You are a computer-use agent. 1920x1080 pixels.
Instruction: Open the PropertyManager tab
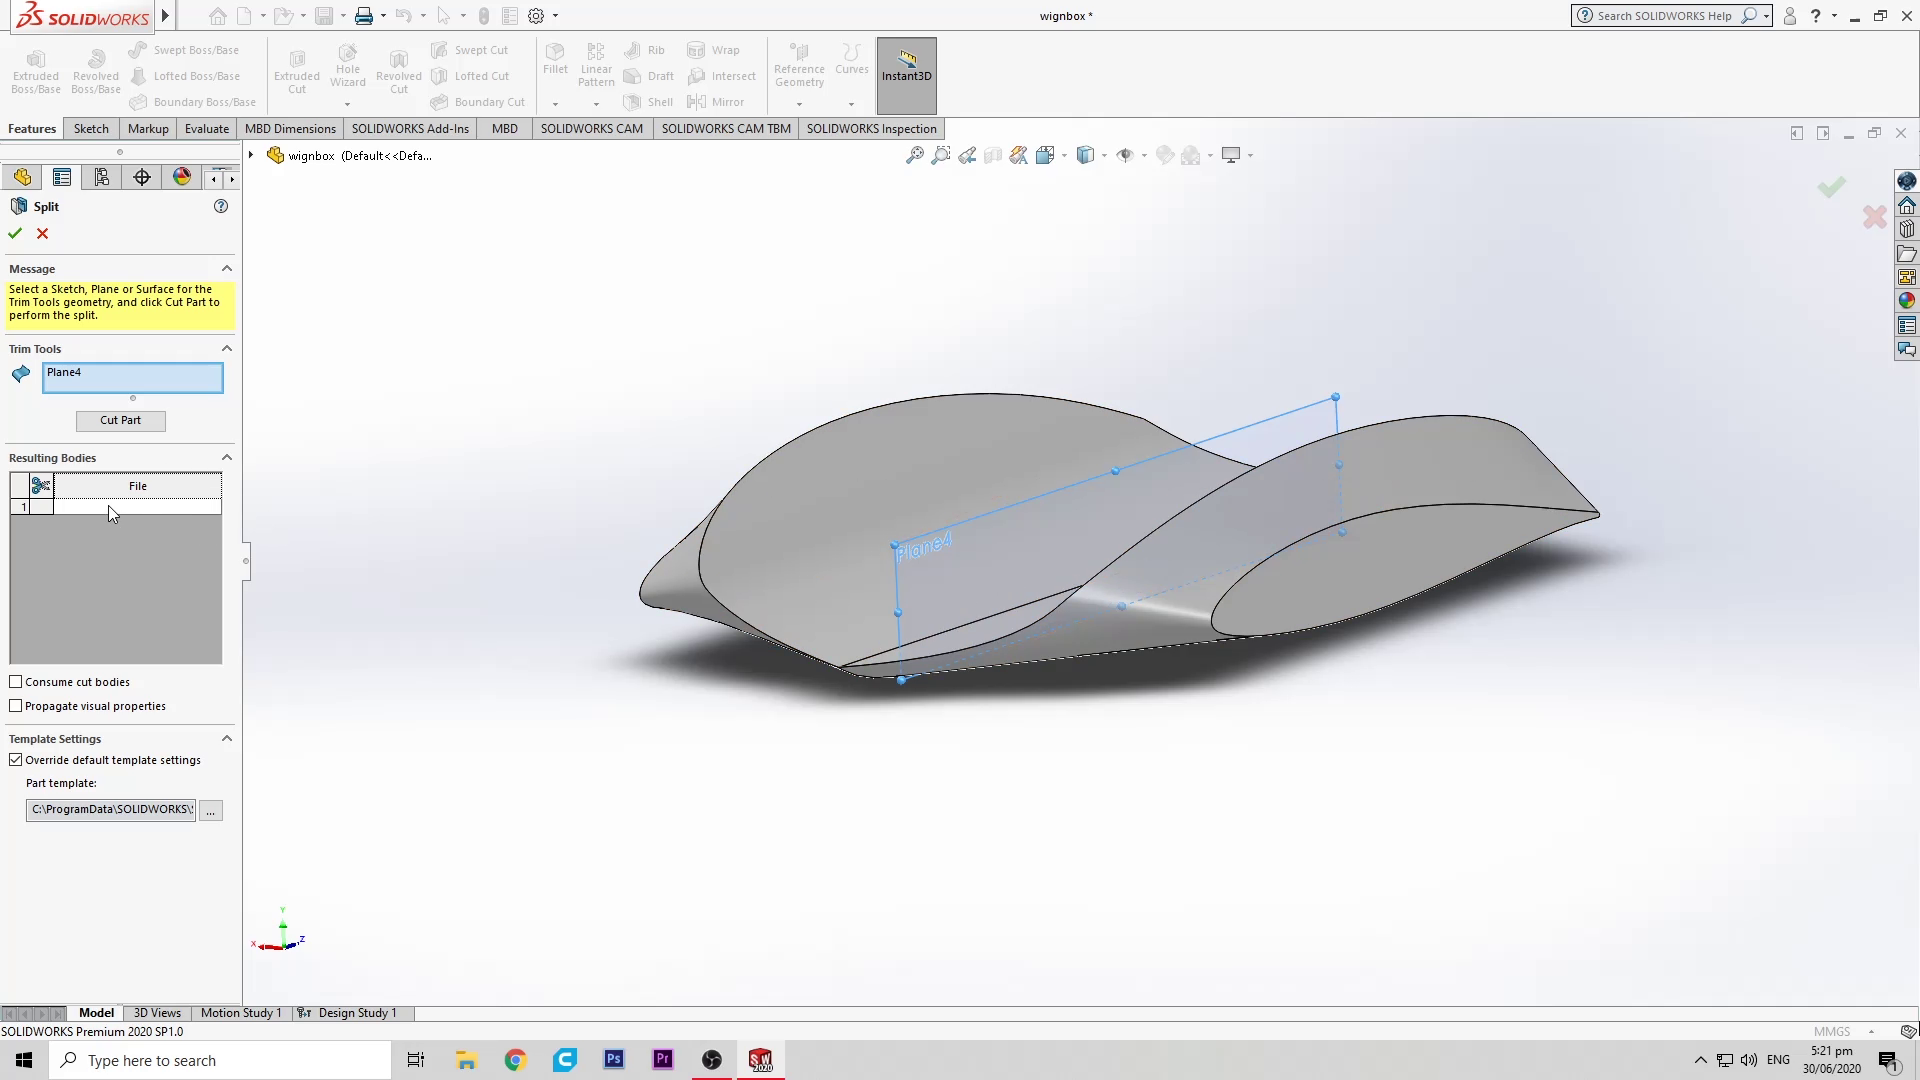point(62,177)
